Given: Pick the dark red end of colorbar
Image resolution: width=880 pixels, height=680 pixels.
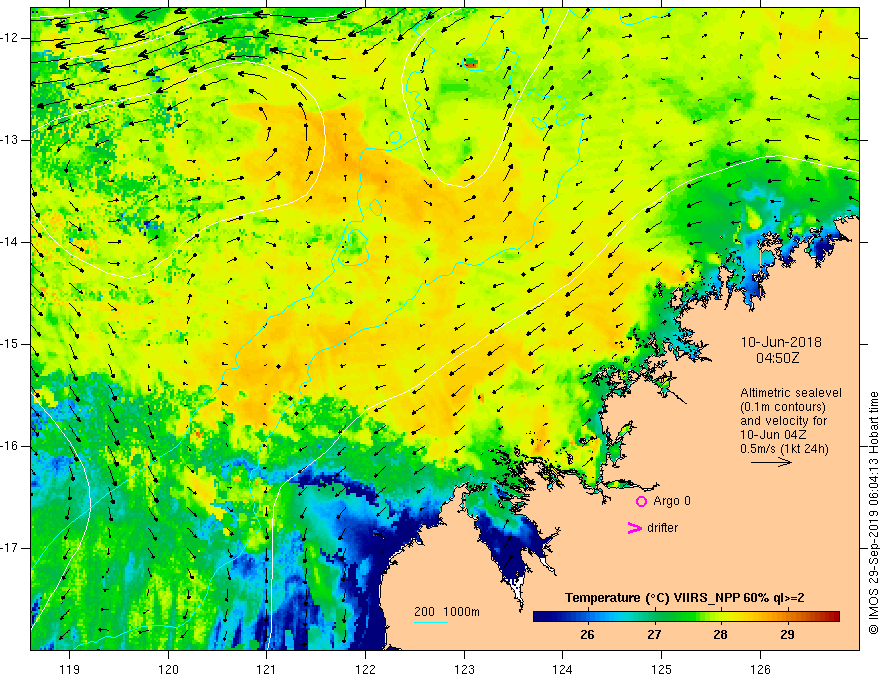Looking at the screenshot, I should point(834,616).
